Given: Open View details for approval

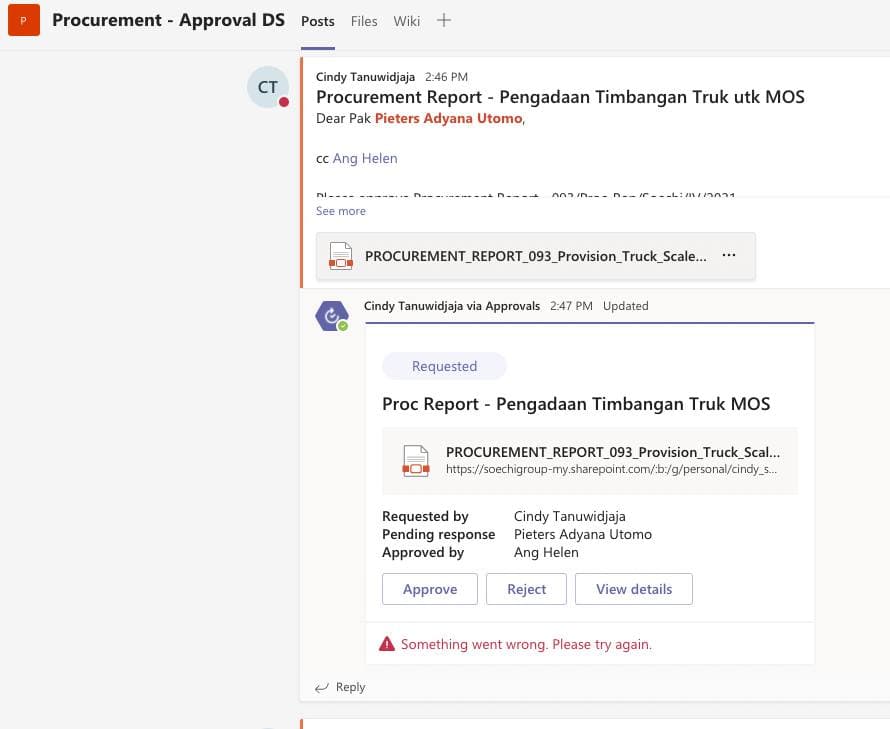Looking at the screenshot, I should click(x=633, y=589).
